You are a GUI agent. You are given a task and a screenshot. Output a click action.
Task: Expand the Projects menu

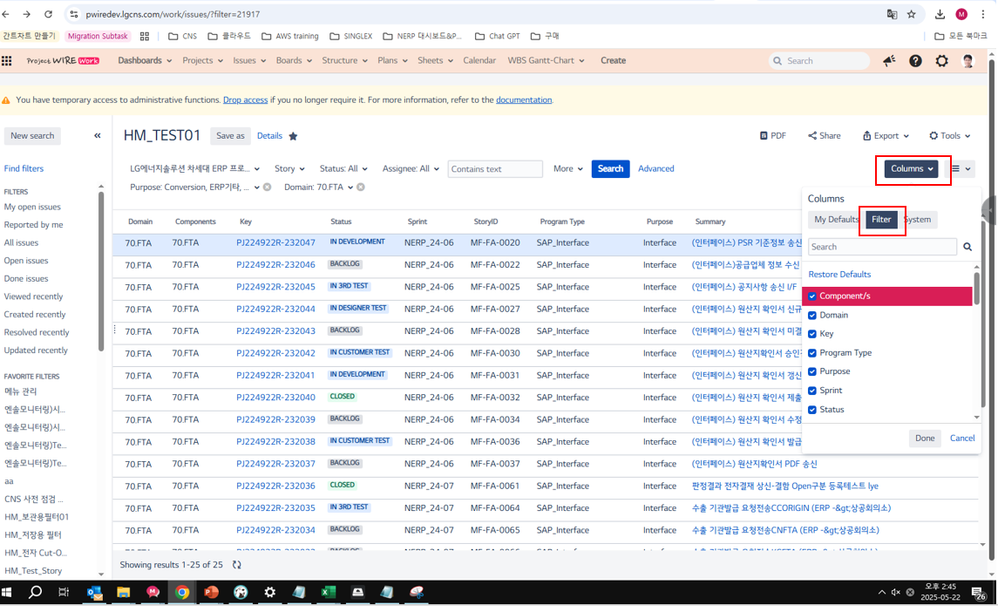coord(202,60)
